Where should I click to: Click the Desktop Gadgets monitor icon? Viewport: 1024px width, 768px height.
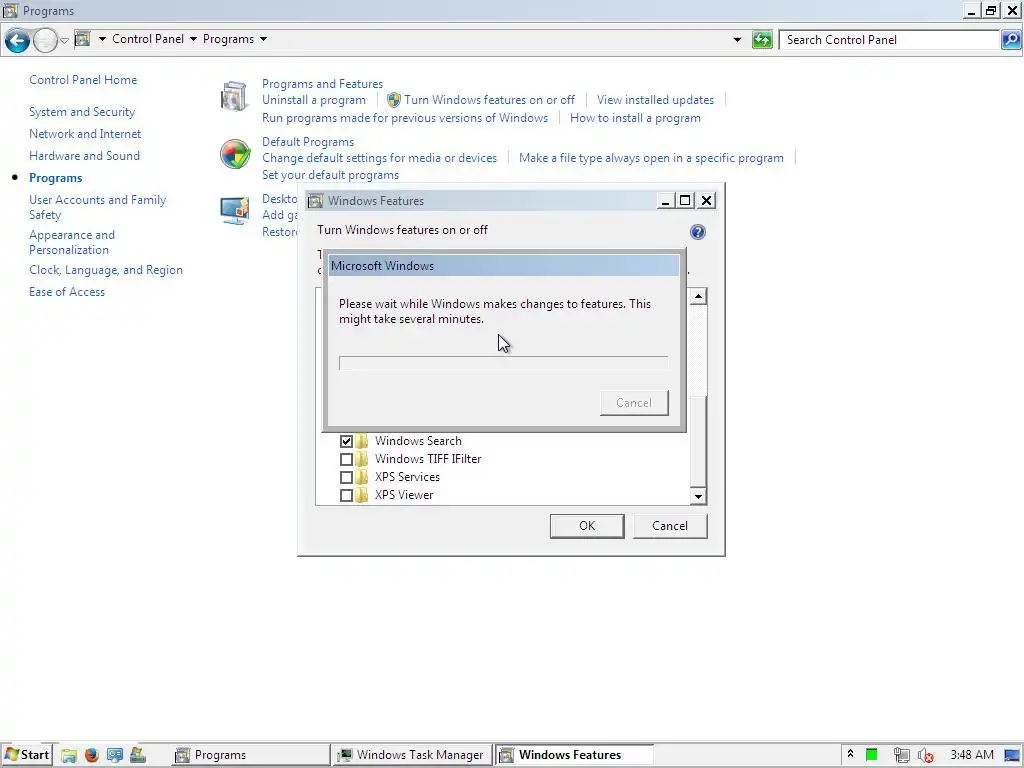tap(235, 211)
